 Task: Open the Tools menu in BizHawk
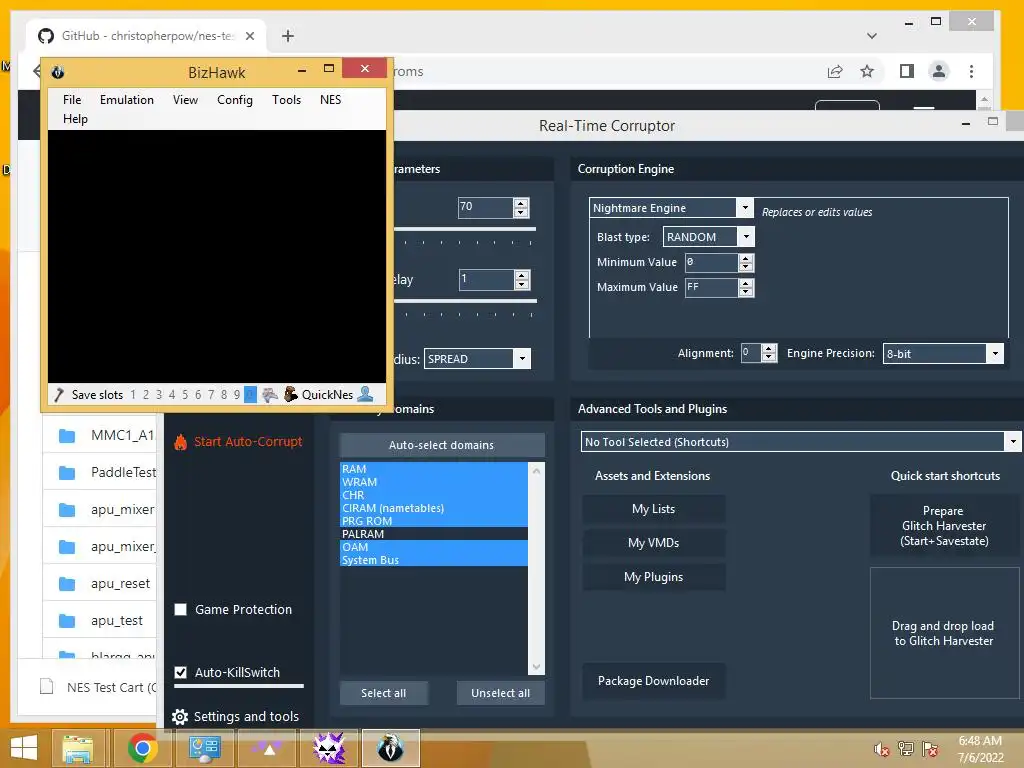pos(286,100)
